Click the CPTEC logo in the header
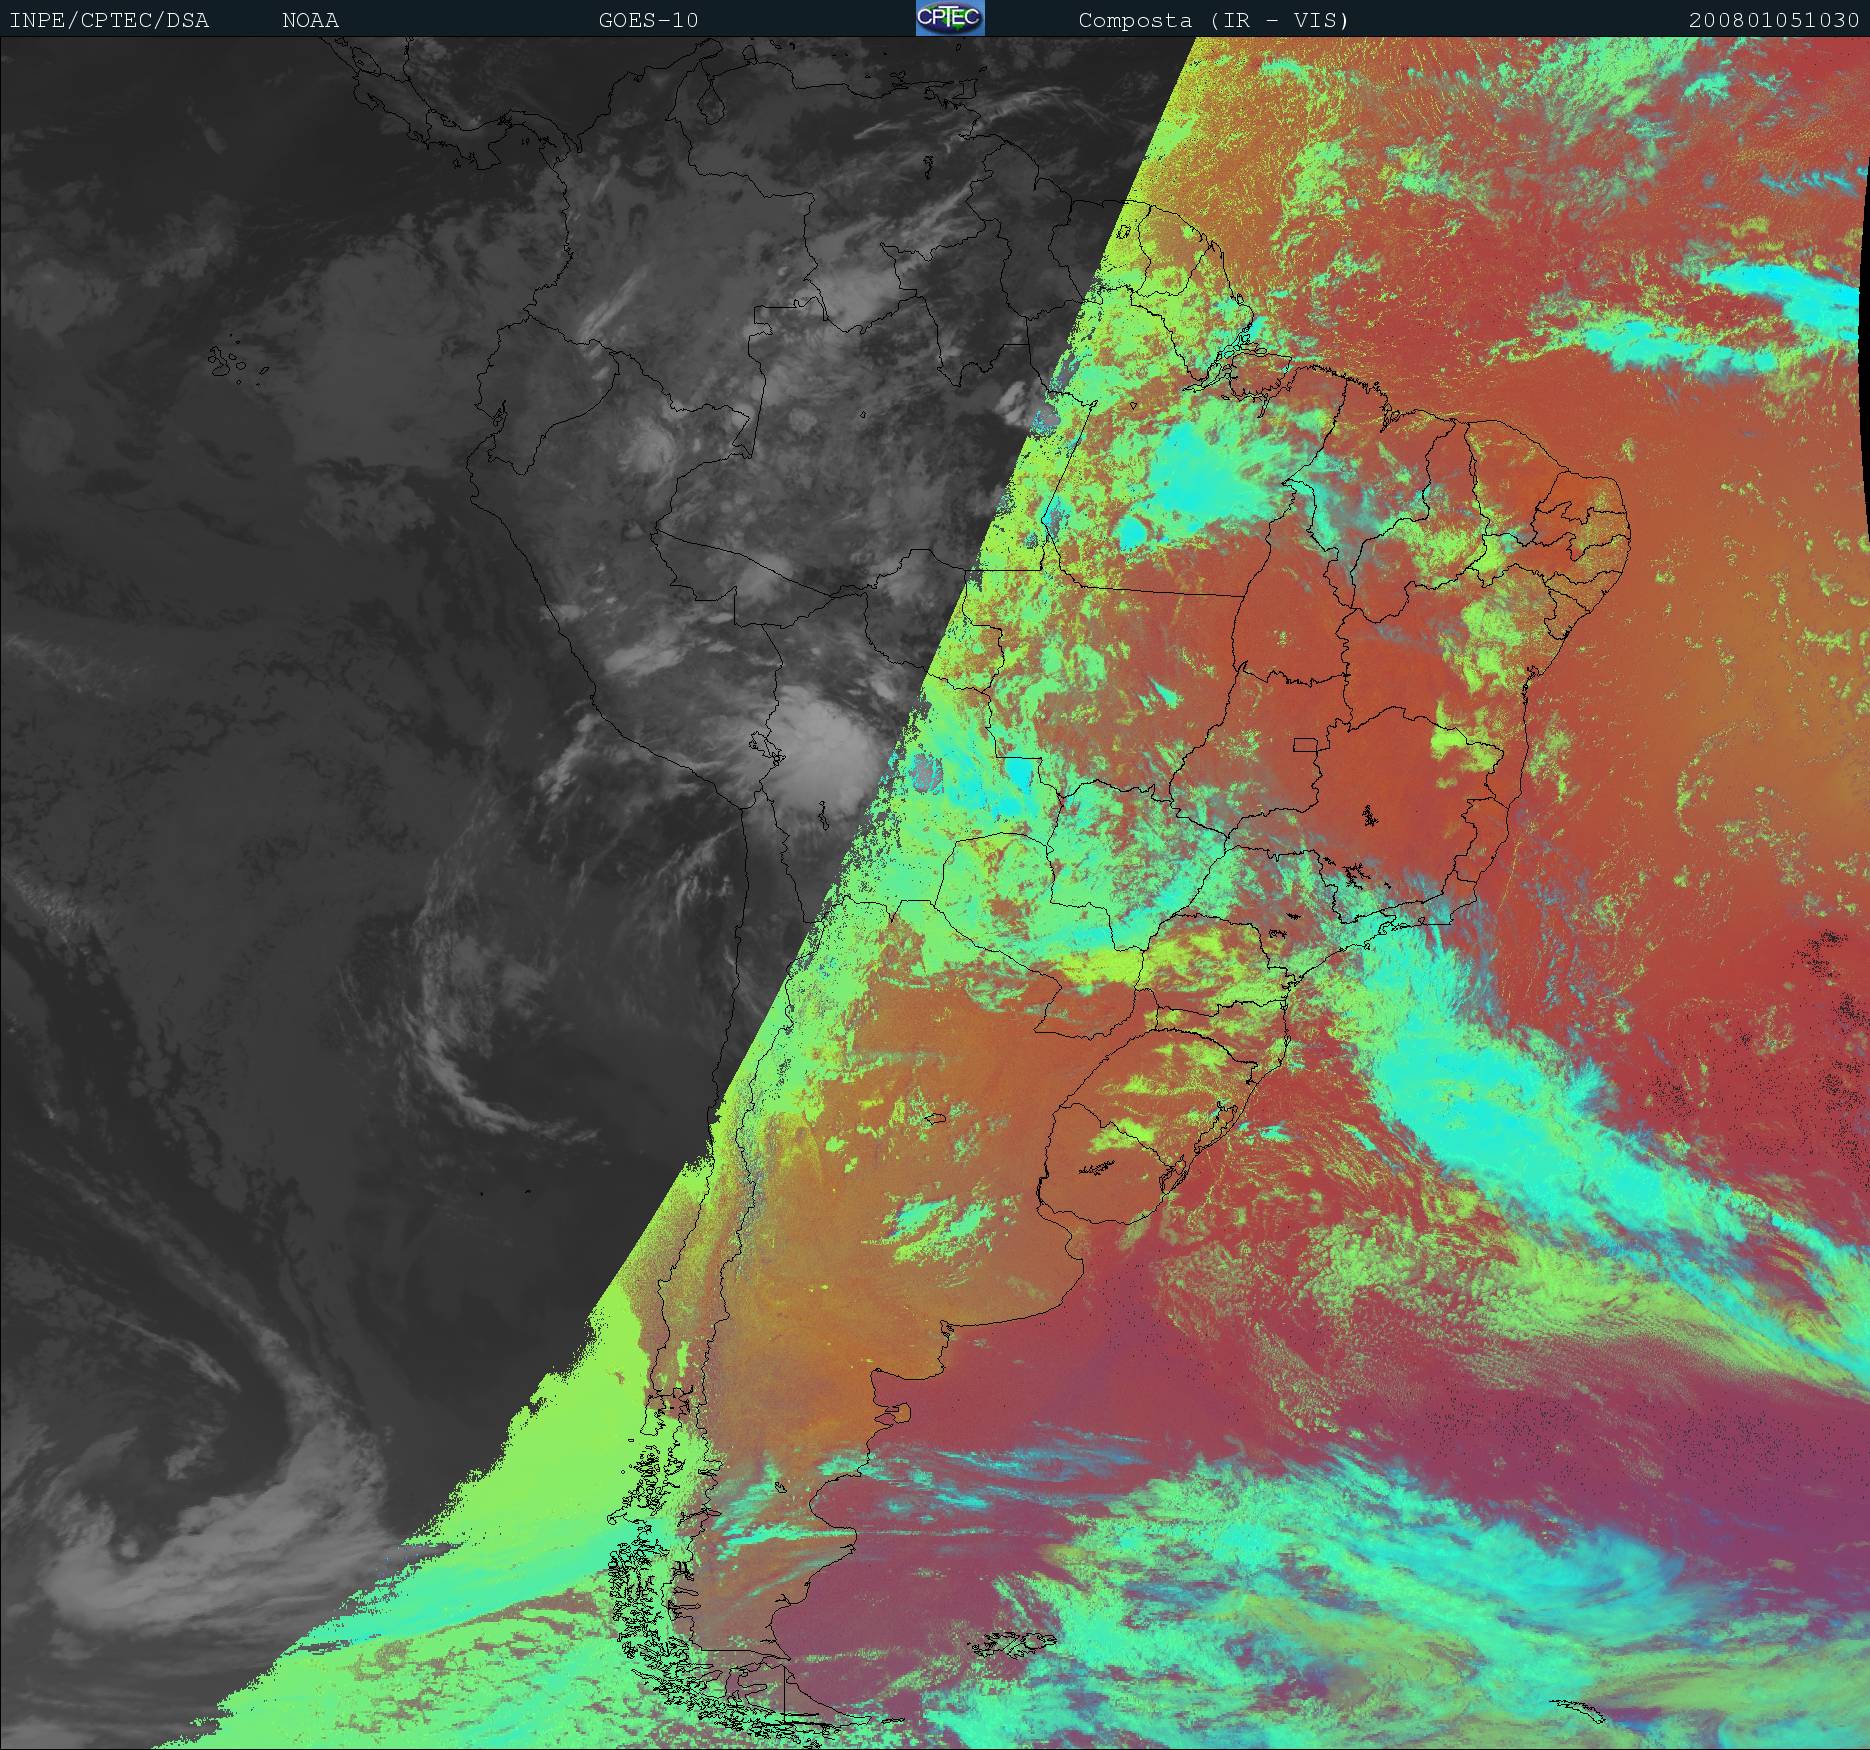This screenshot has width=1870, height=1750. point(950,18)
